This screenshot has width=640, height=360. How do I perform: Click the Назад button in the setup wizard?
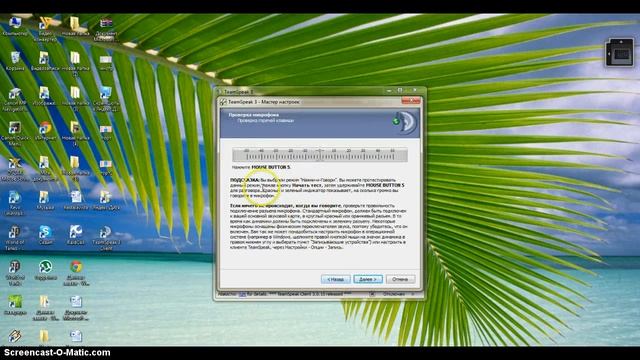click(336, 279)
